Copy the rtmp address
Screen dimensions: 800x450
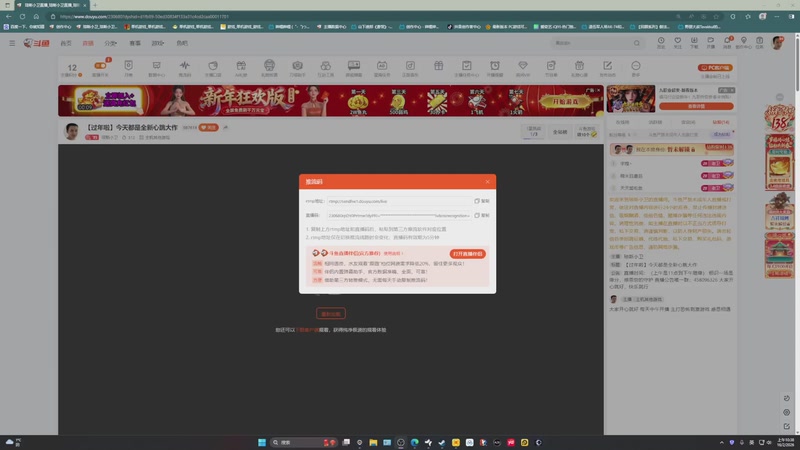(482, 201)
